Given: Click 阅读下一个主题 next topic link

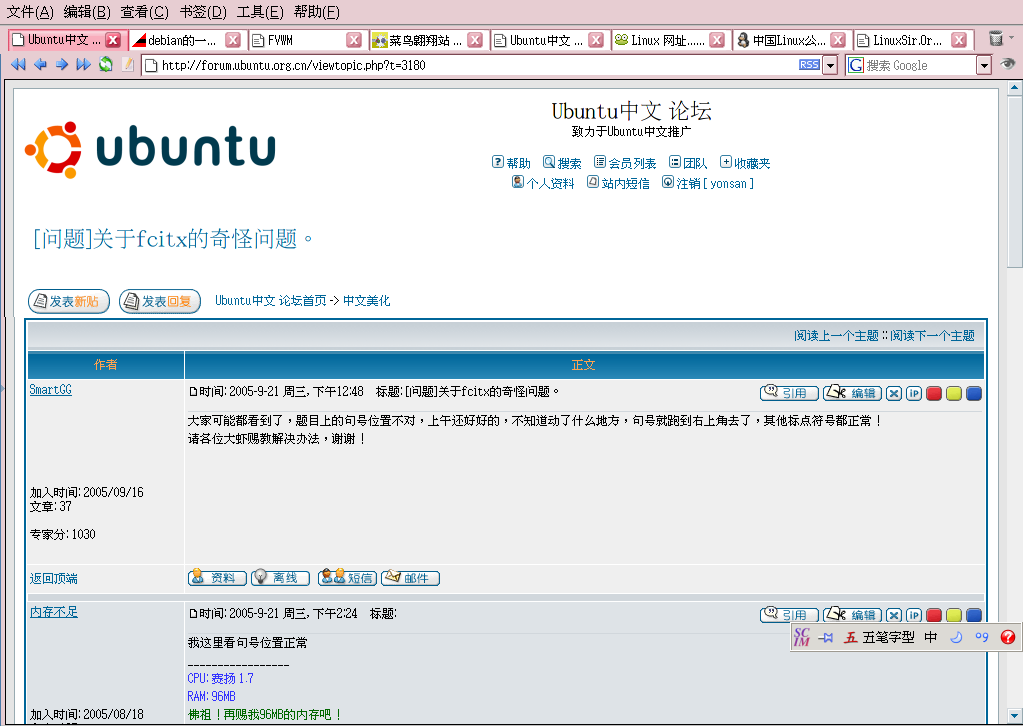Looking at the screenshot, I should (x=932, y=336).
